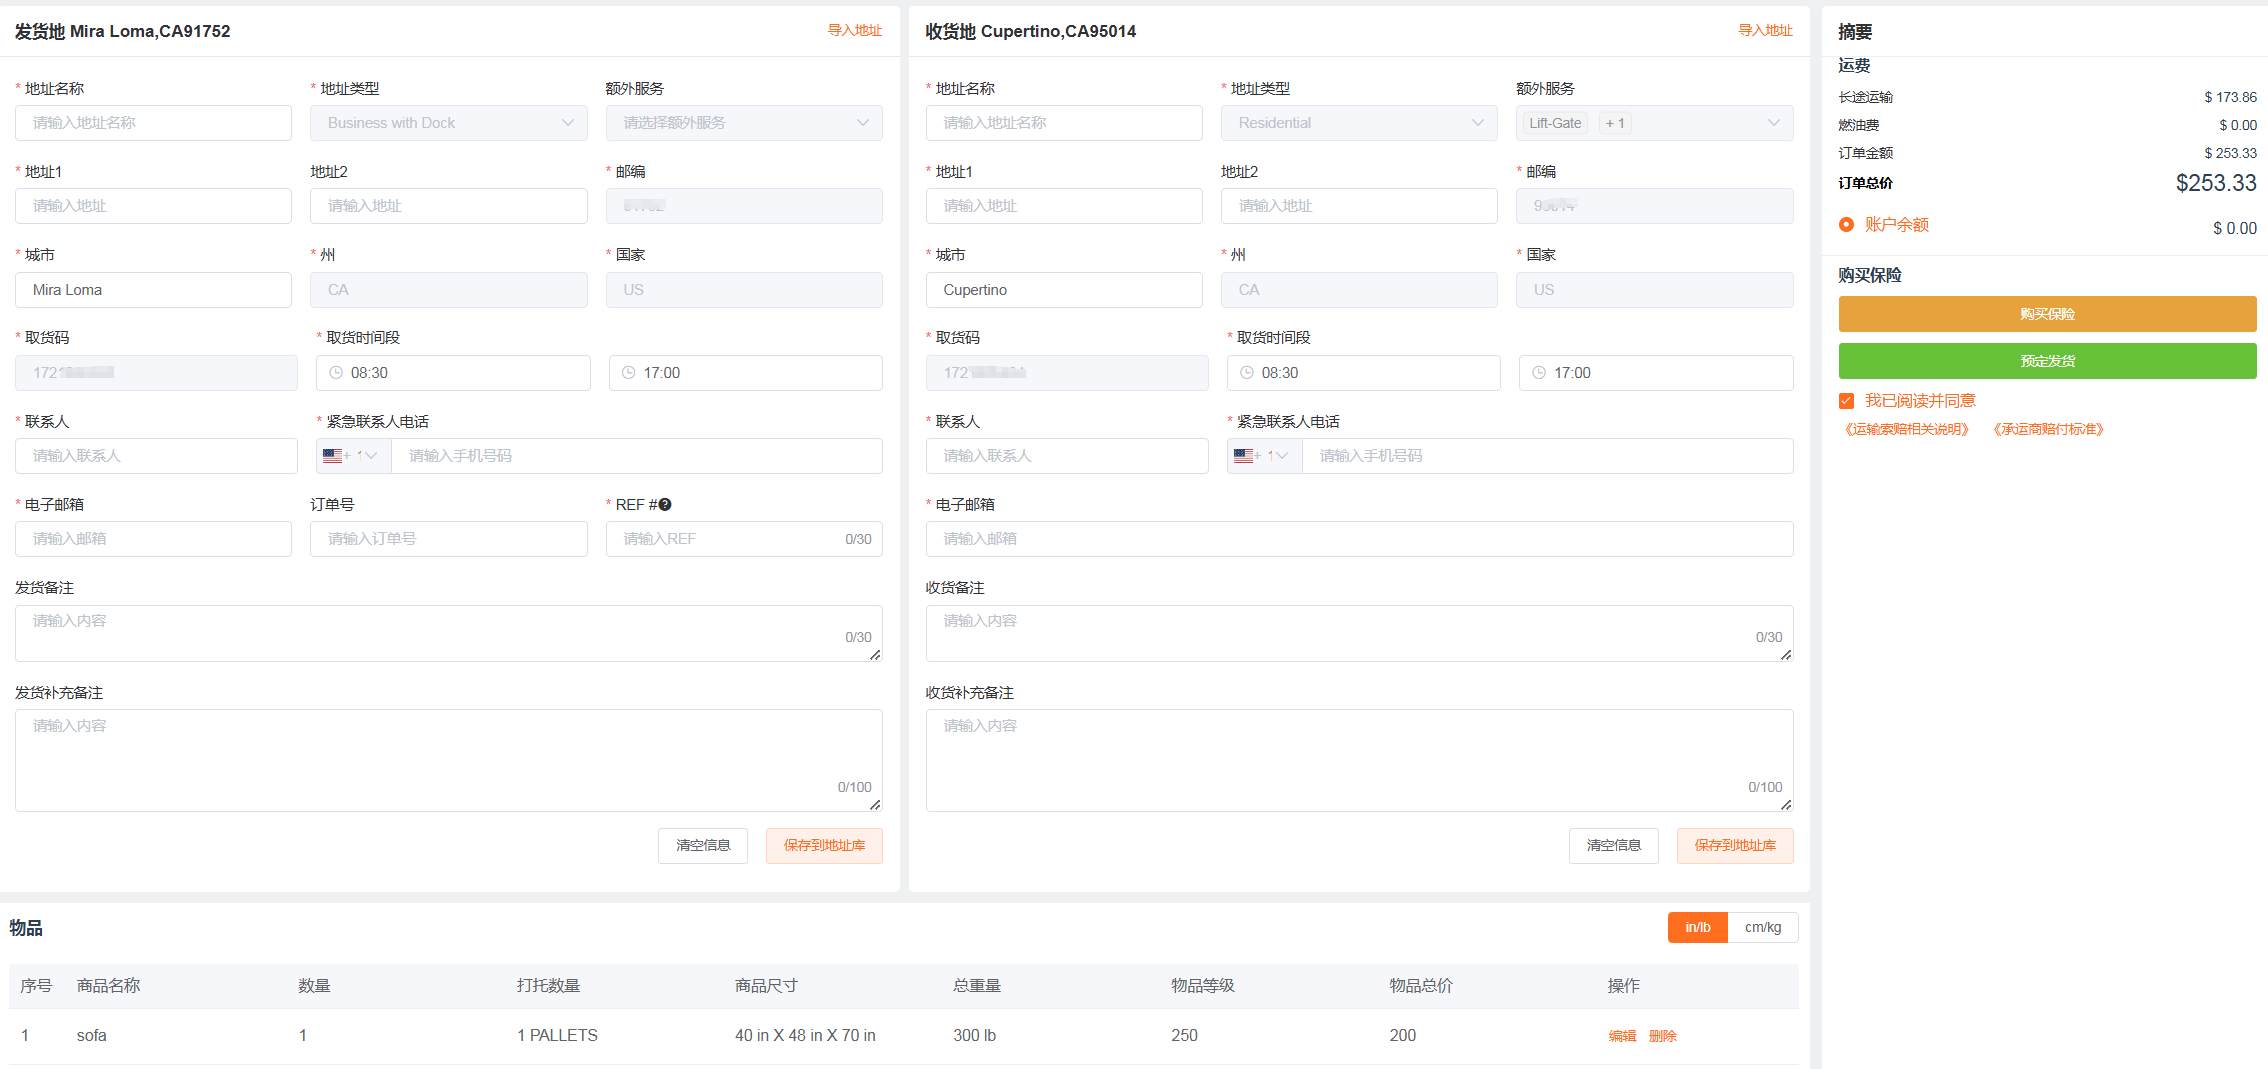Viewport: 2268px width, 1069px height.
Task: Click 删除 link in sofa row
Action: point(1662,1036)
